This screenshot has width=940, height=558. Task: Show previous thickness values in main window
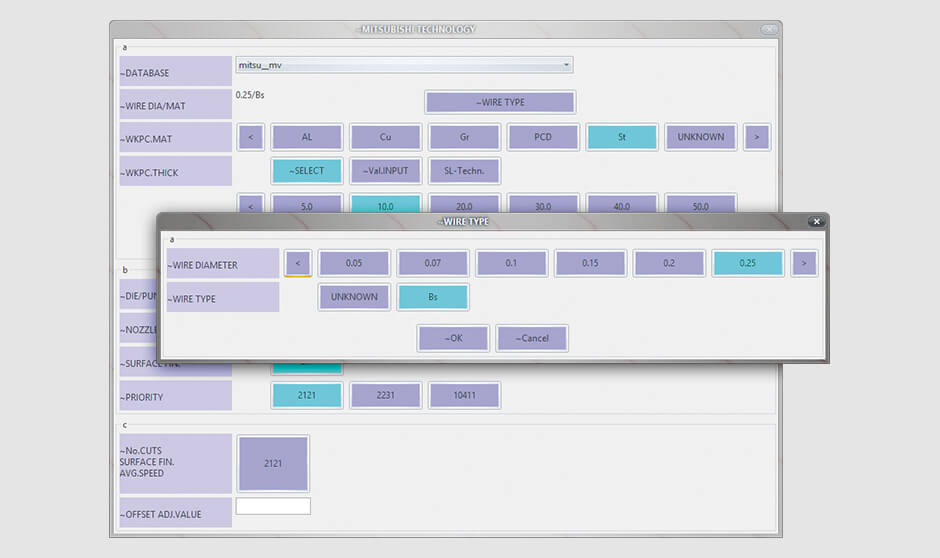pos(251,204)
